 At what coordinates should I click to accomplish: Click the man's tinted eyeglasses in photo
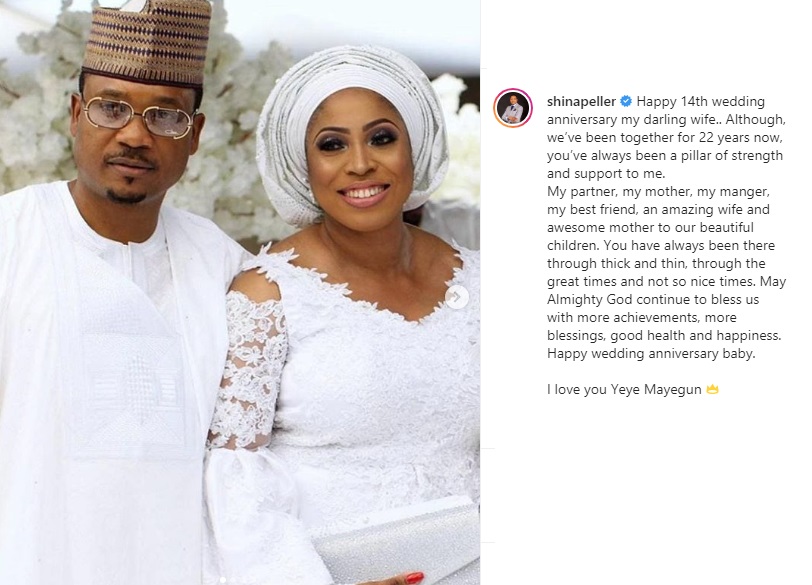138,116
